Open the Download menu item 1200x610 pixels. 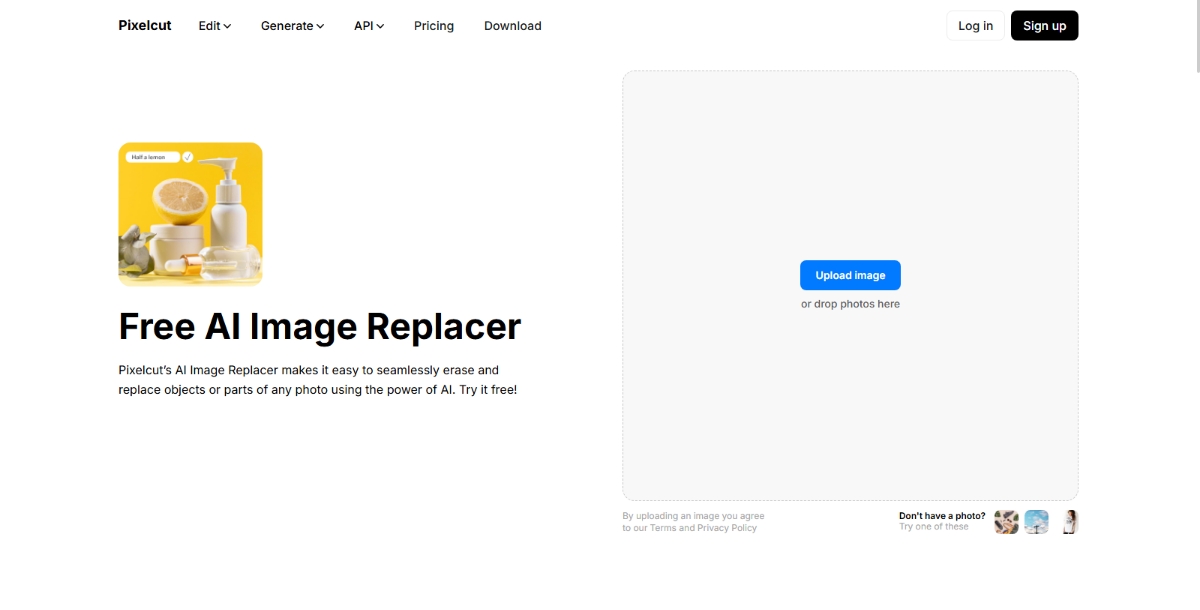tap(512, 26)
